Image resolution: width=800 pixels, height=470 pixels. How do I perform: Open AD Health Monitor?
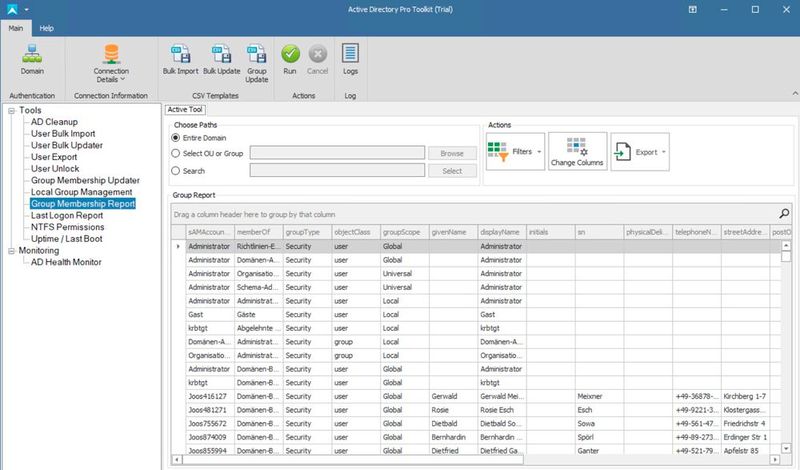point(66,262)
